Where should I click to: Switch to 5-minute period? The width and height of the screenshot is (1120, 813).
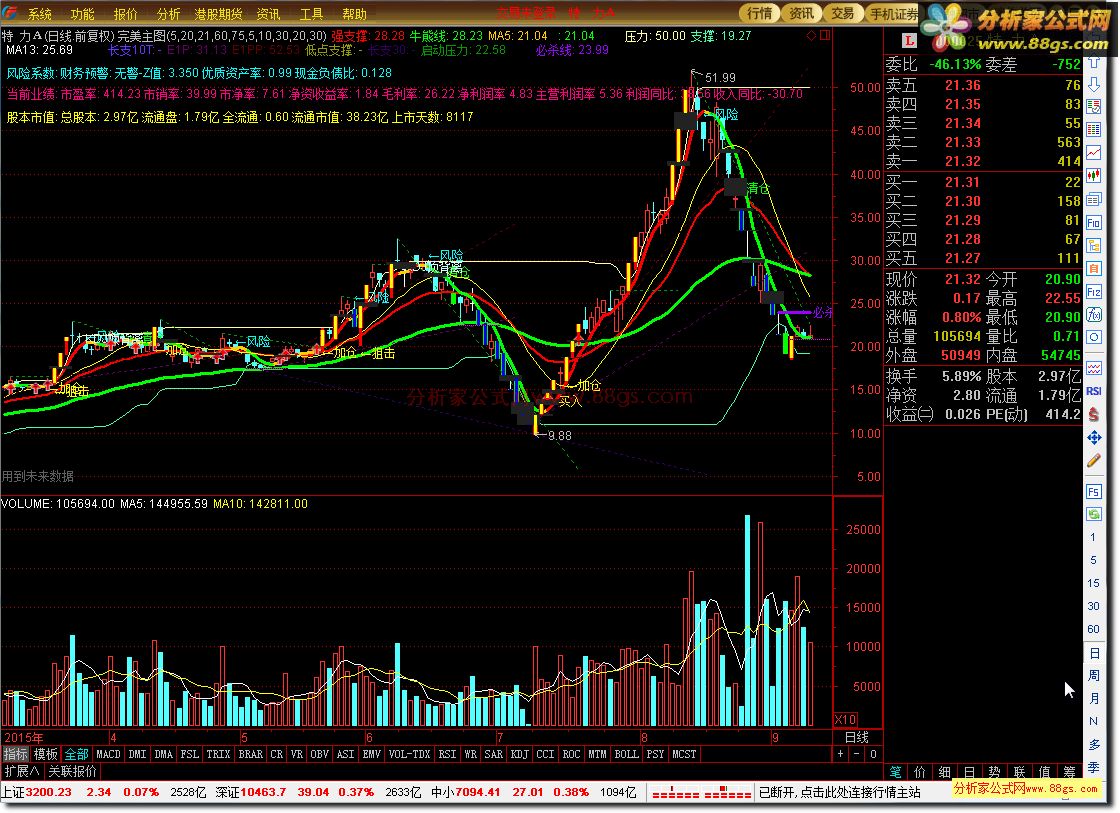[x=1094, y=559]
